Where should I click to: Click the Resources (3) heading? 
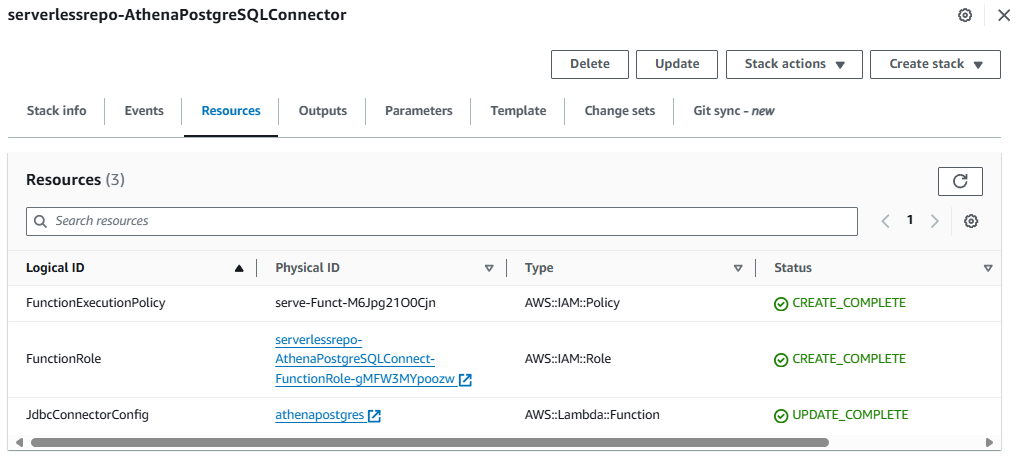75,180
